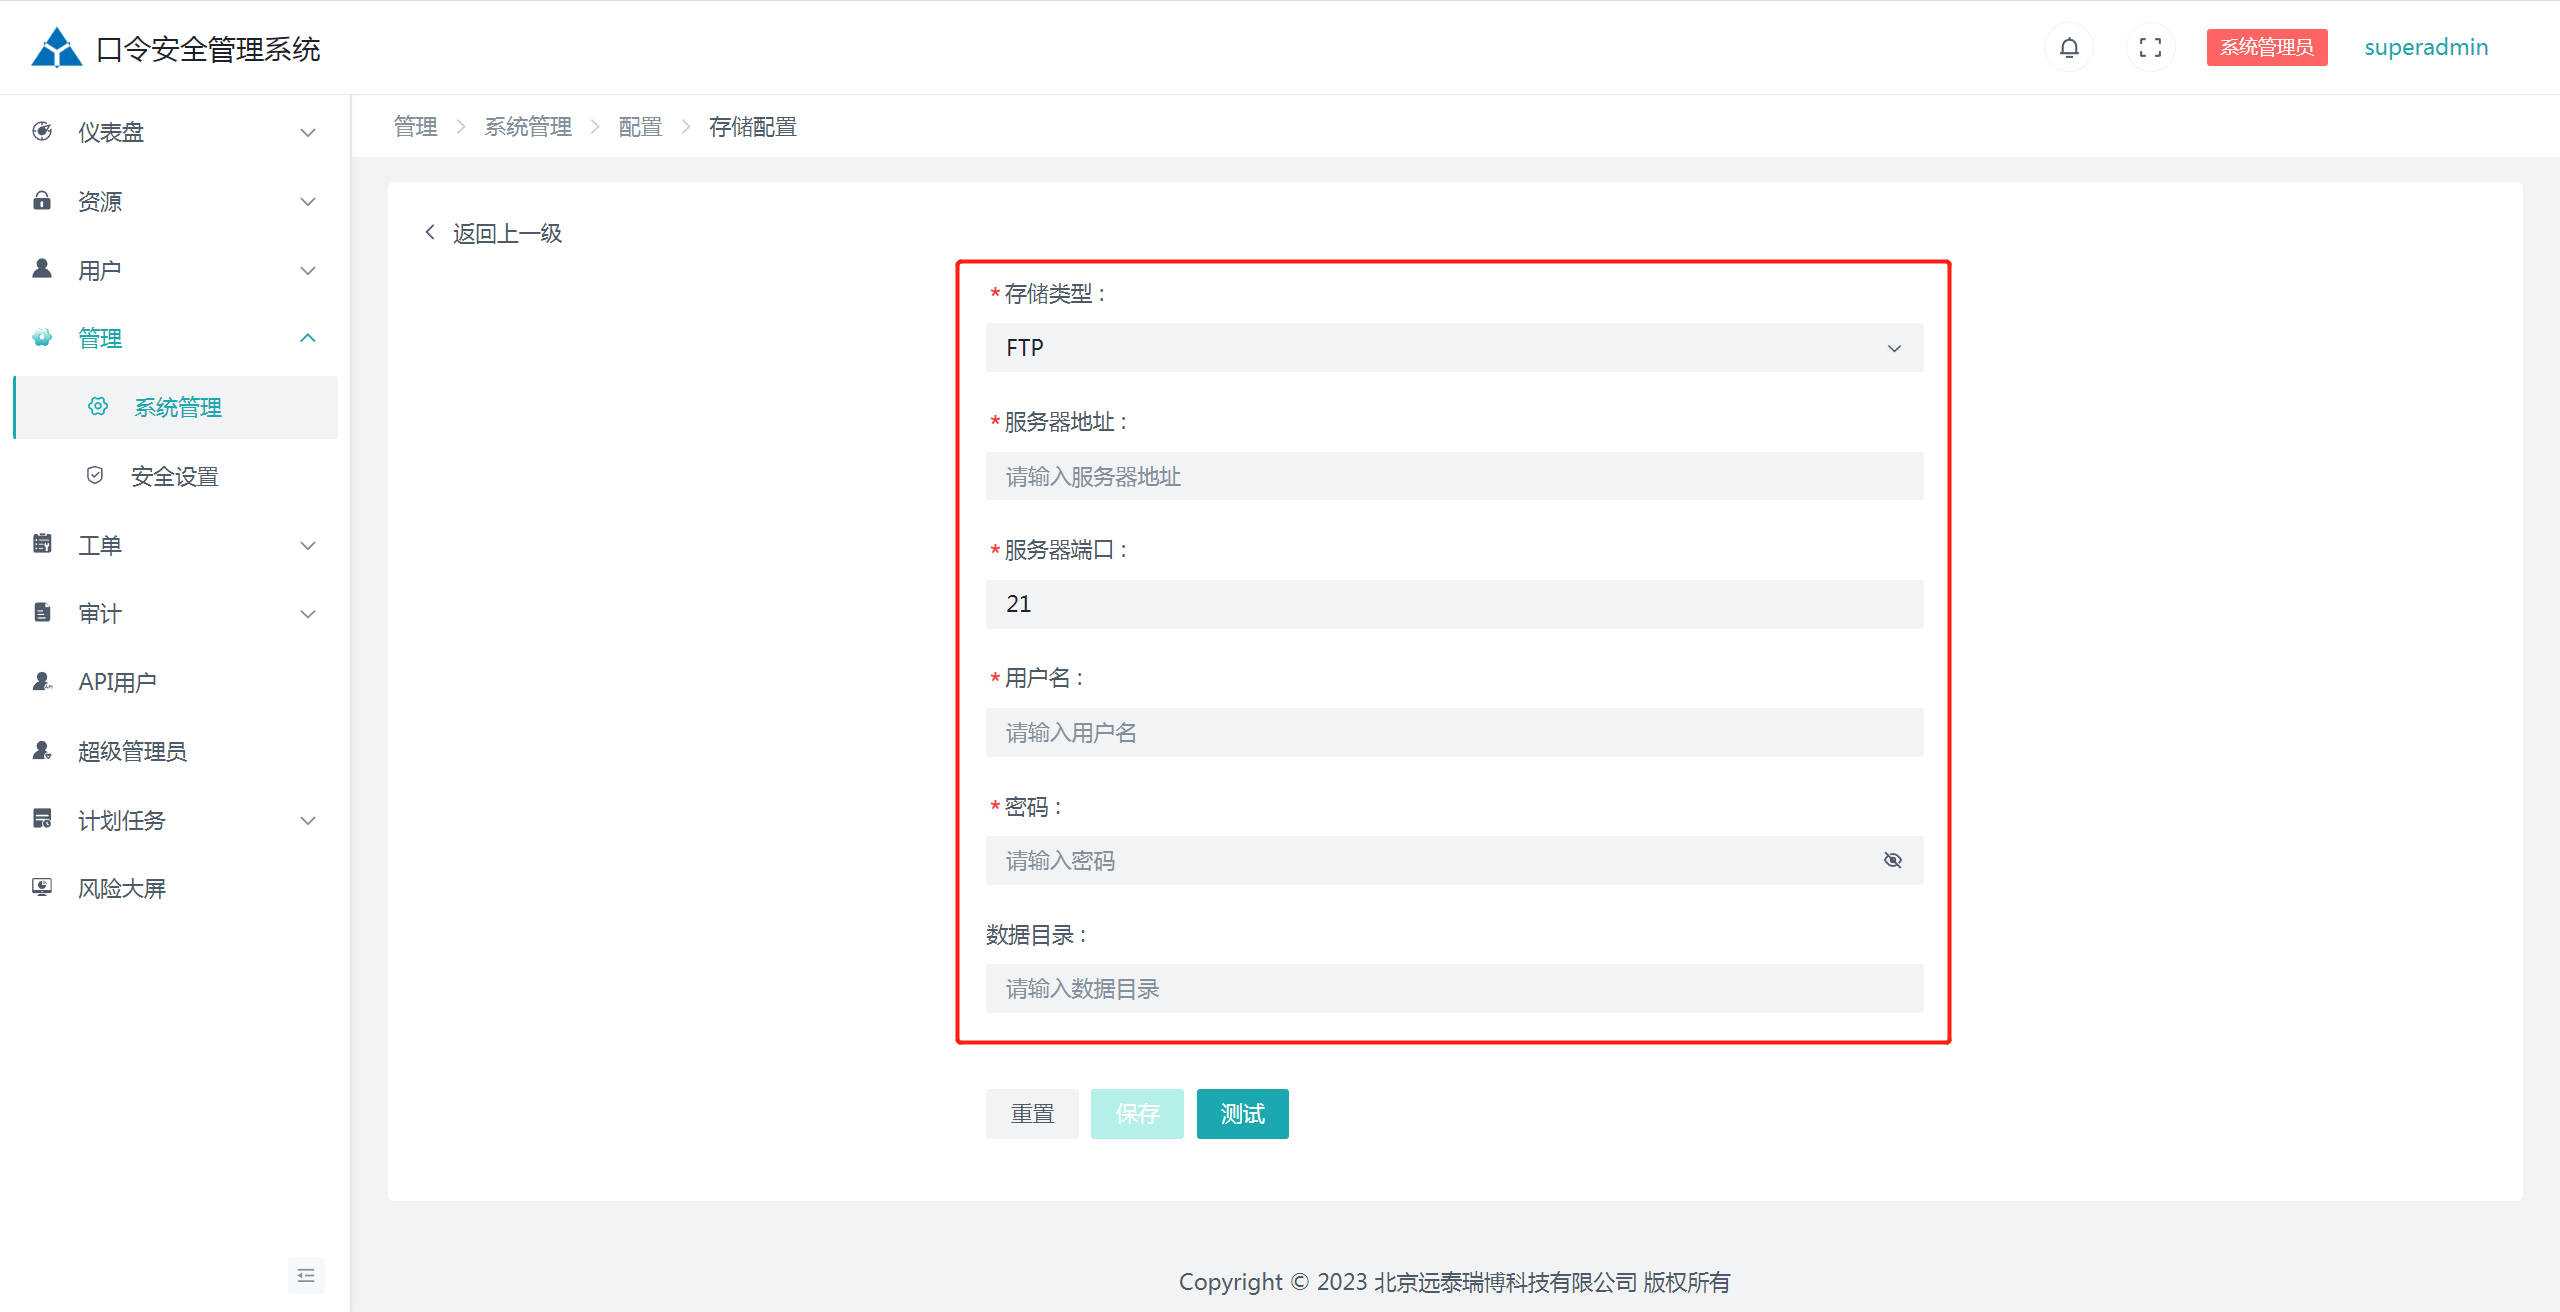Toggle fullscreen mode icon
Image resolution: width=2560 pixels, height=1312 pixels.
coord(2150,47)
